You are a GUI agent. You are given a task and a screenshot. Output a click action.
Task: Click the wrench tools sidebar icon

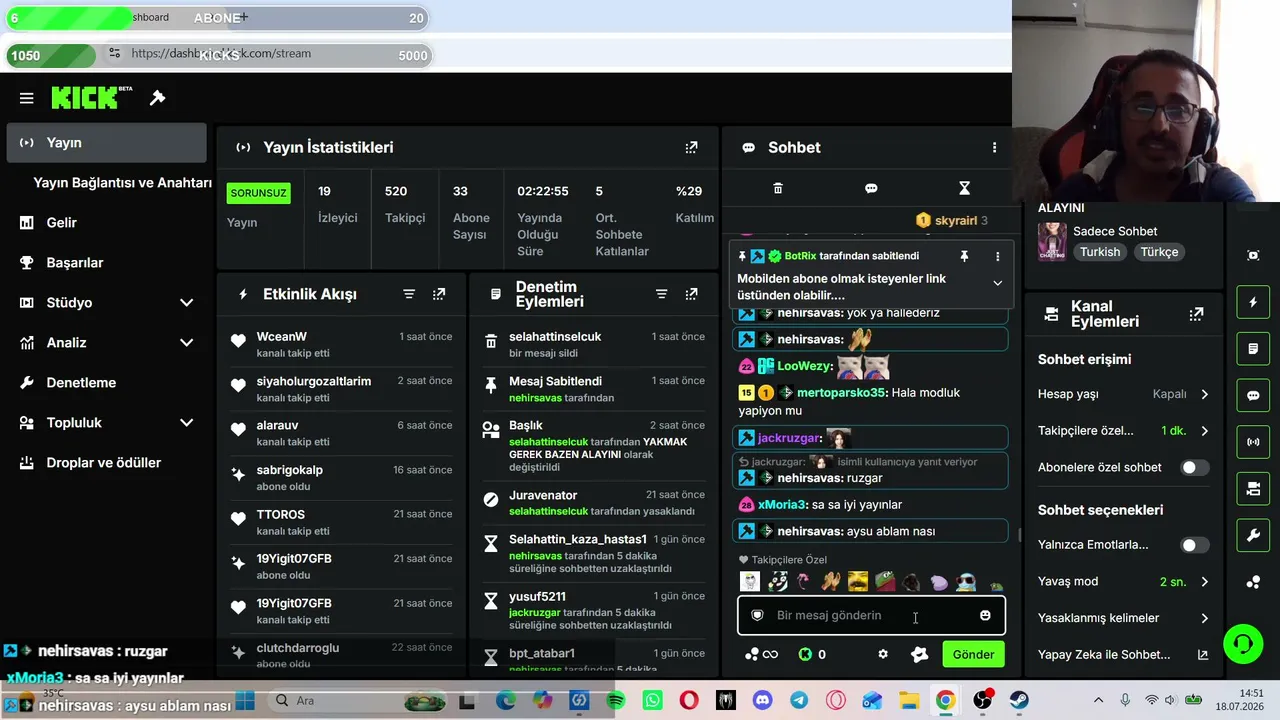[x=1253, y=536]
